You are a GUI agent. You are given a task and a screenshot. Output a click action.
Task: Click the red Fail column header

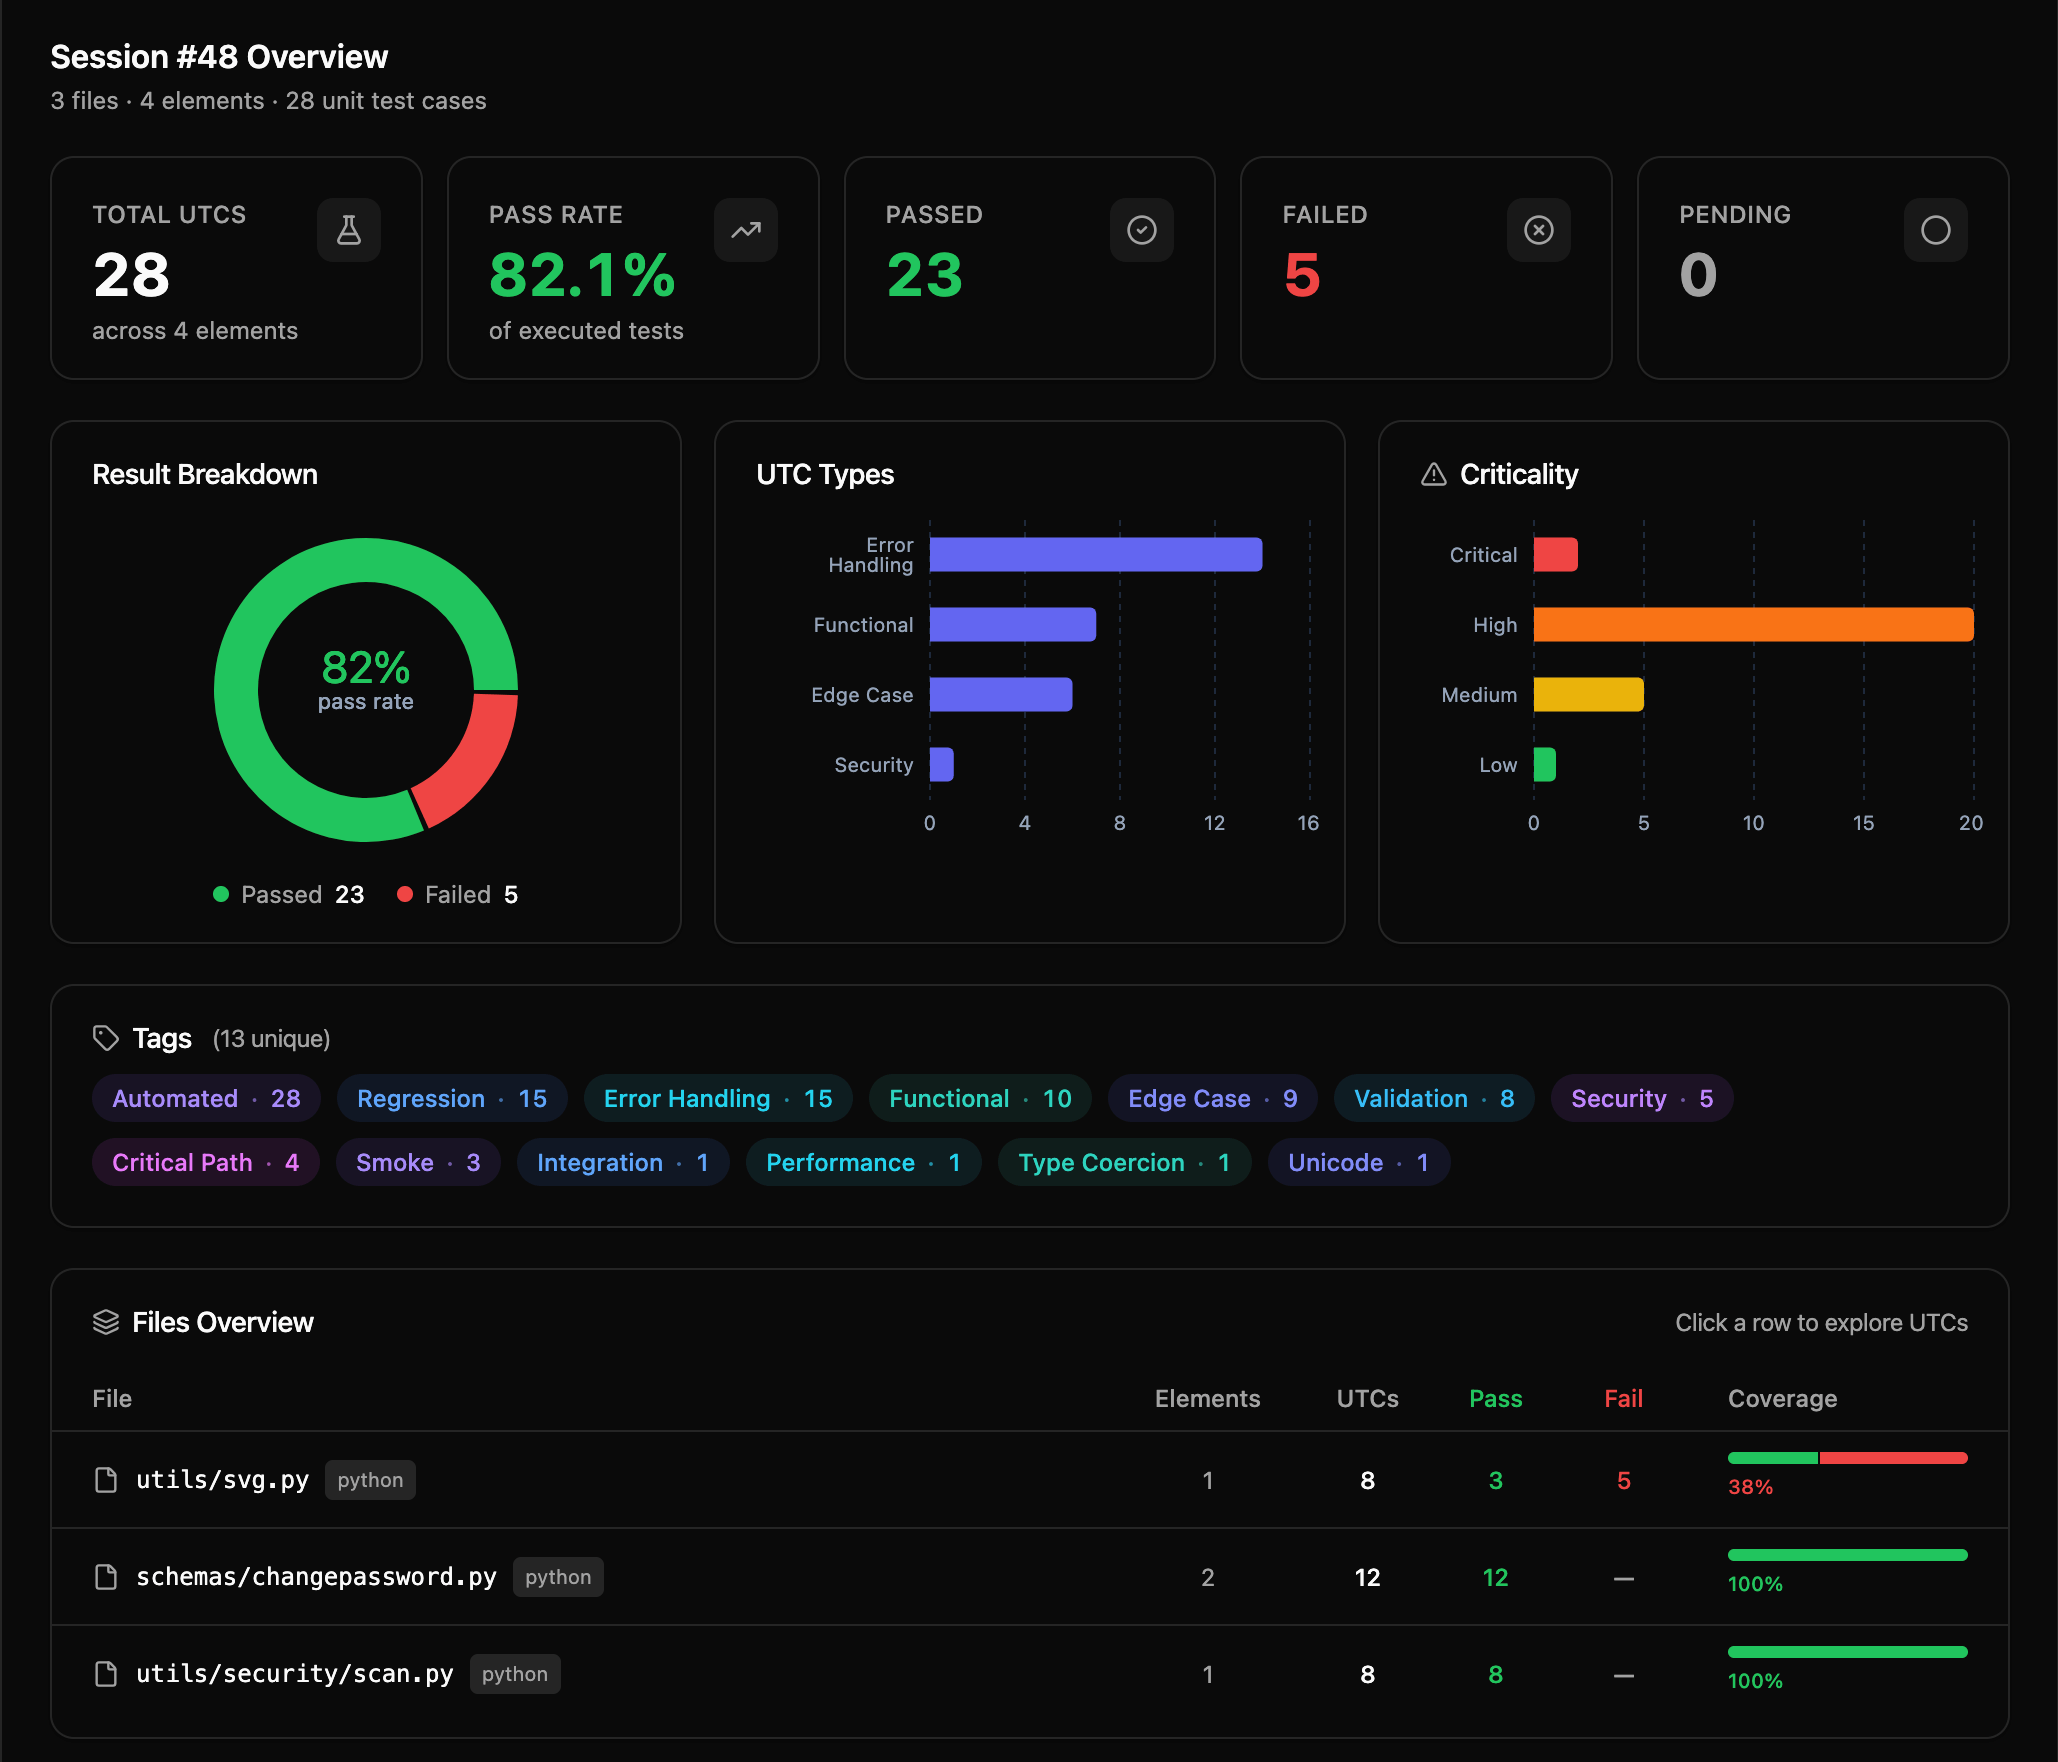click(x=1623, y=1398)
